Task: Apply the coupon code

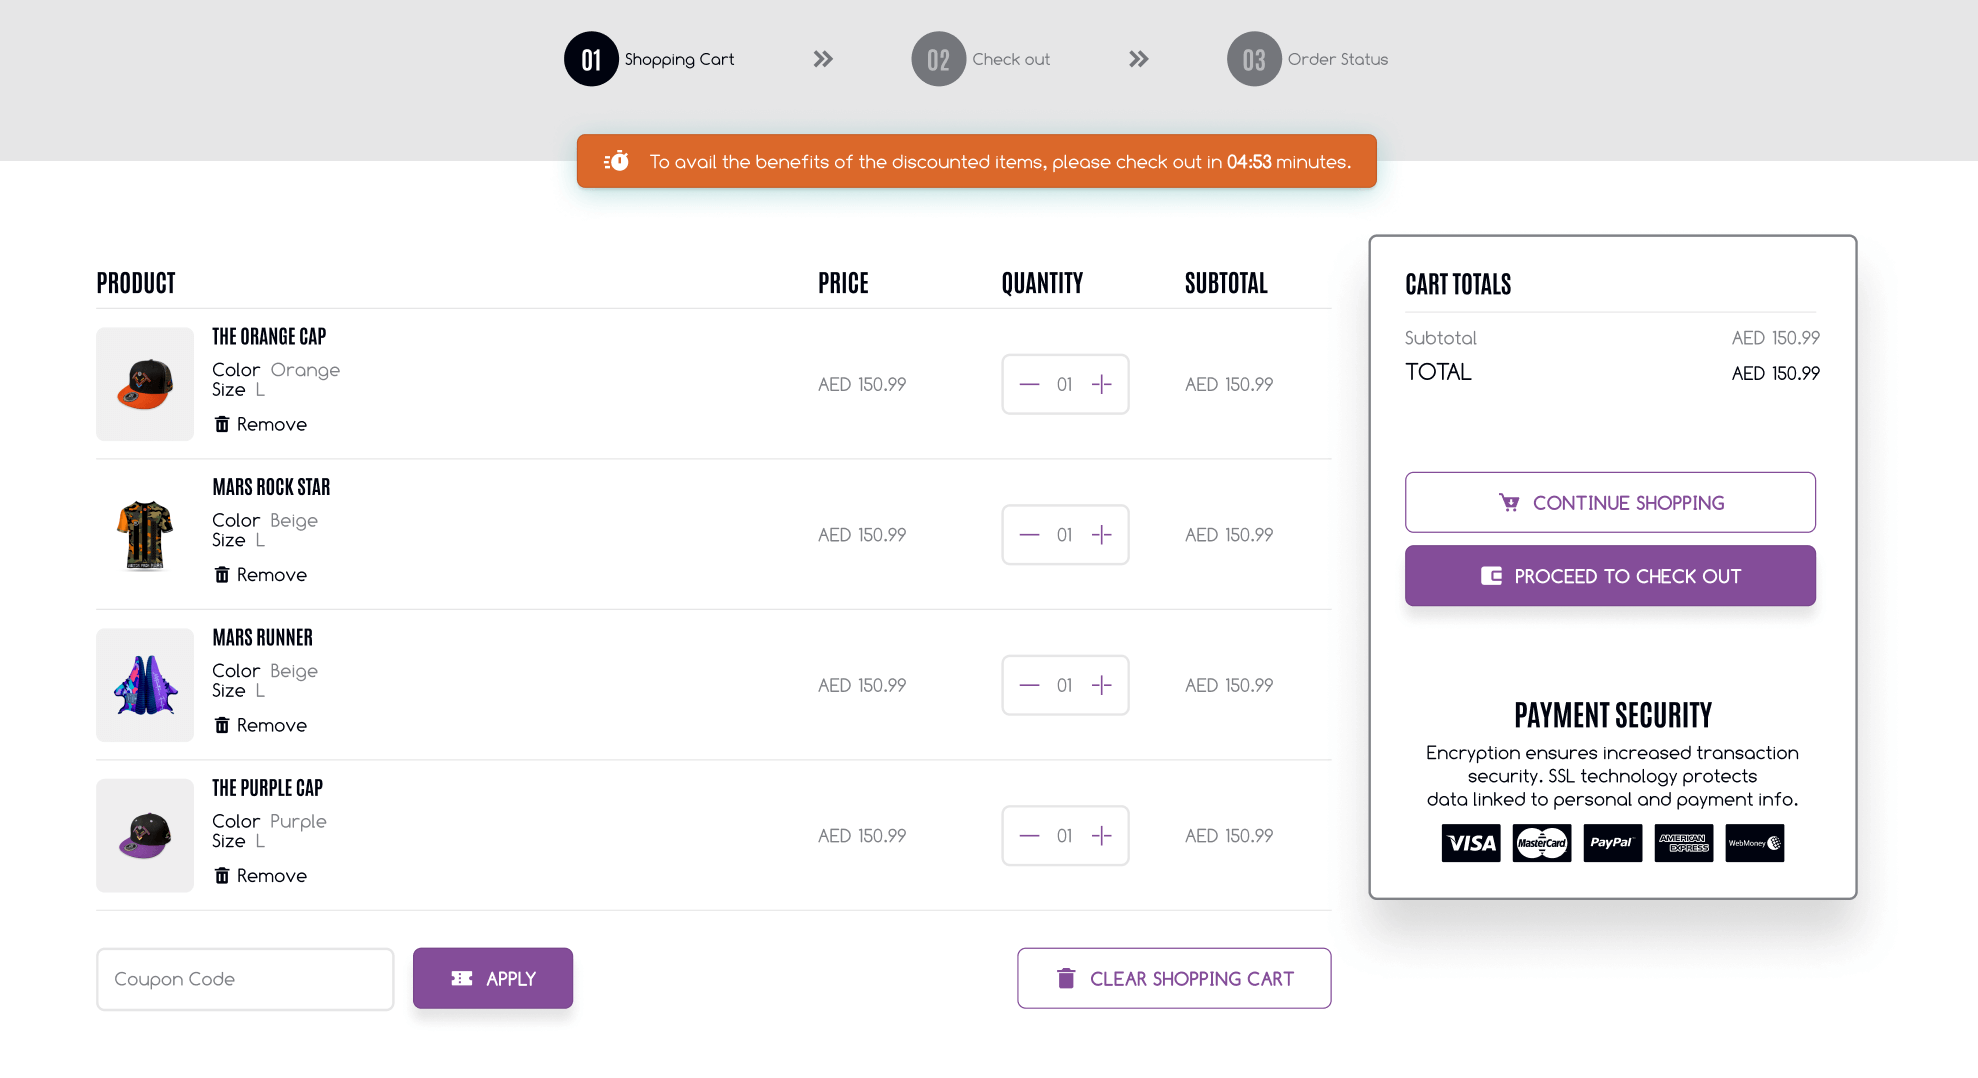Action: coord(492,978)
